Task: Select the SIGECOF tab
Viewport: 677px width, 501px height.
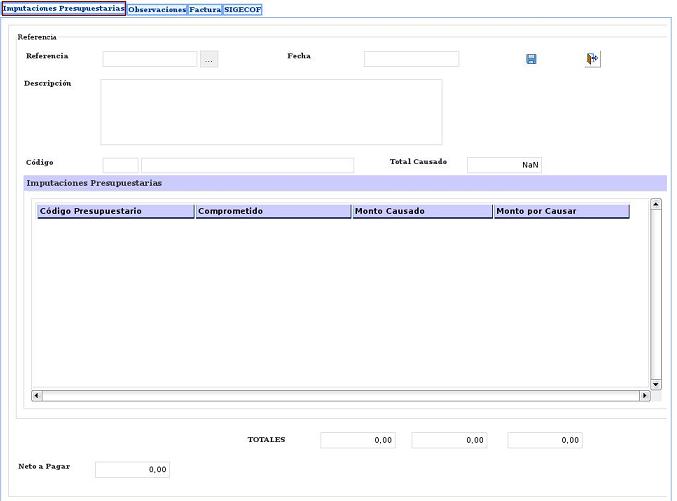Action: 242,9
